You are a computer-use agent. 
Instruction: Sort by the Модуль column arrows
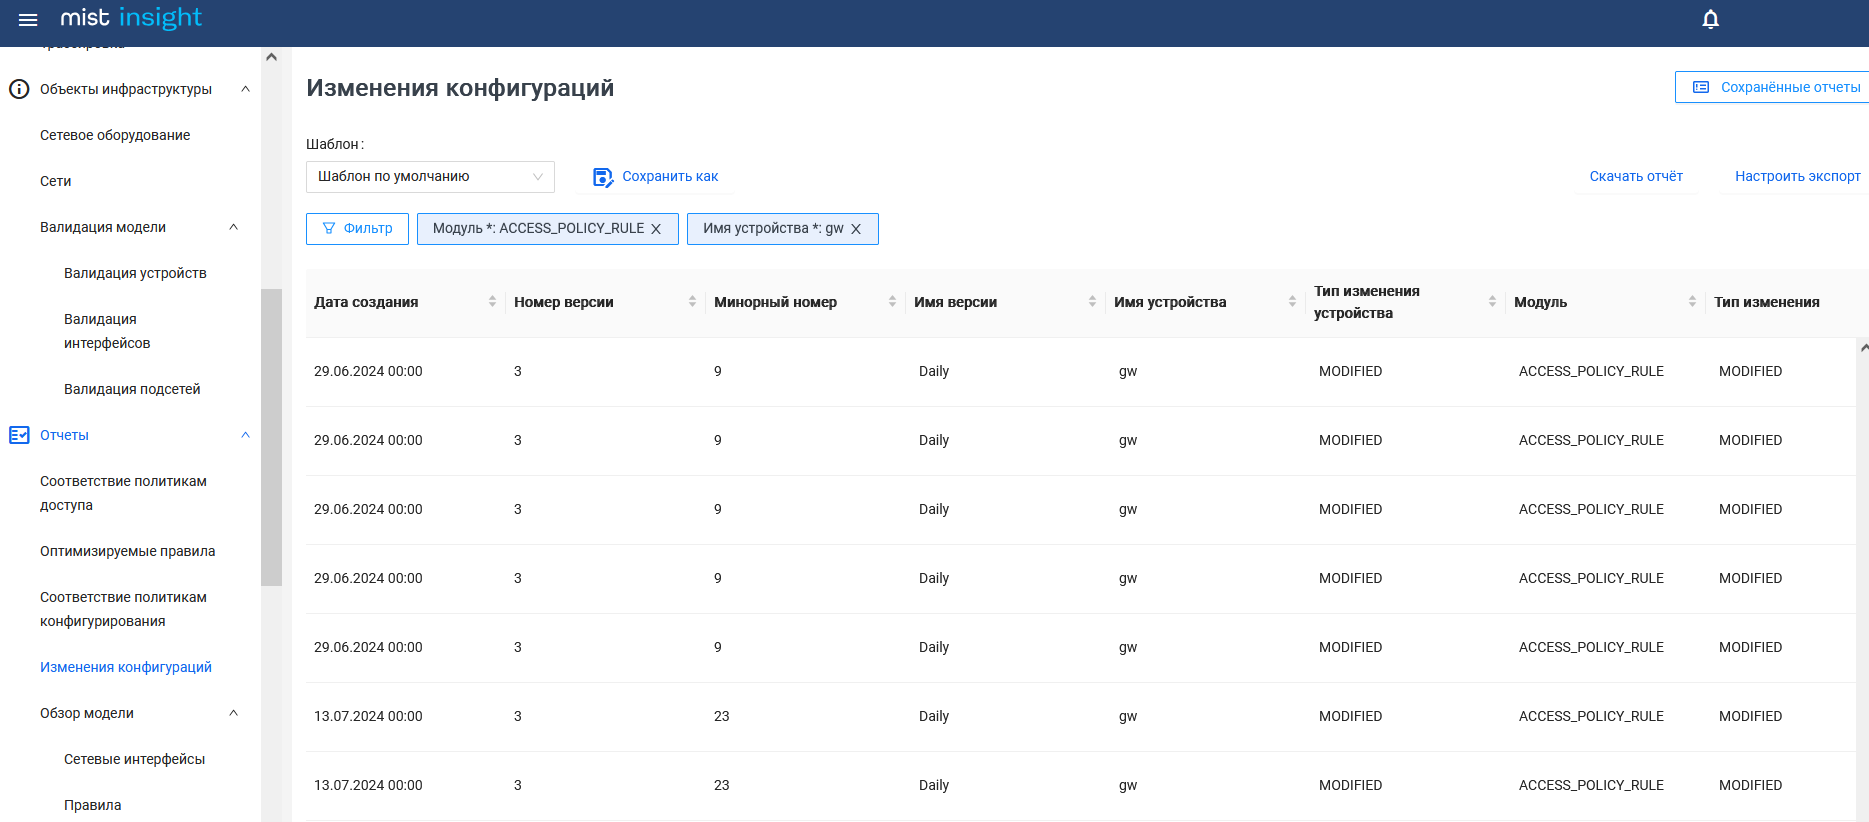1692,302
